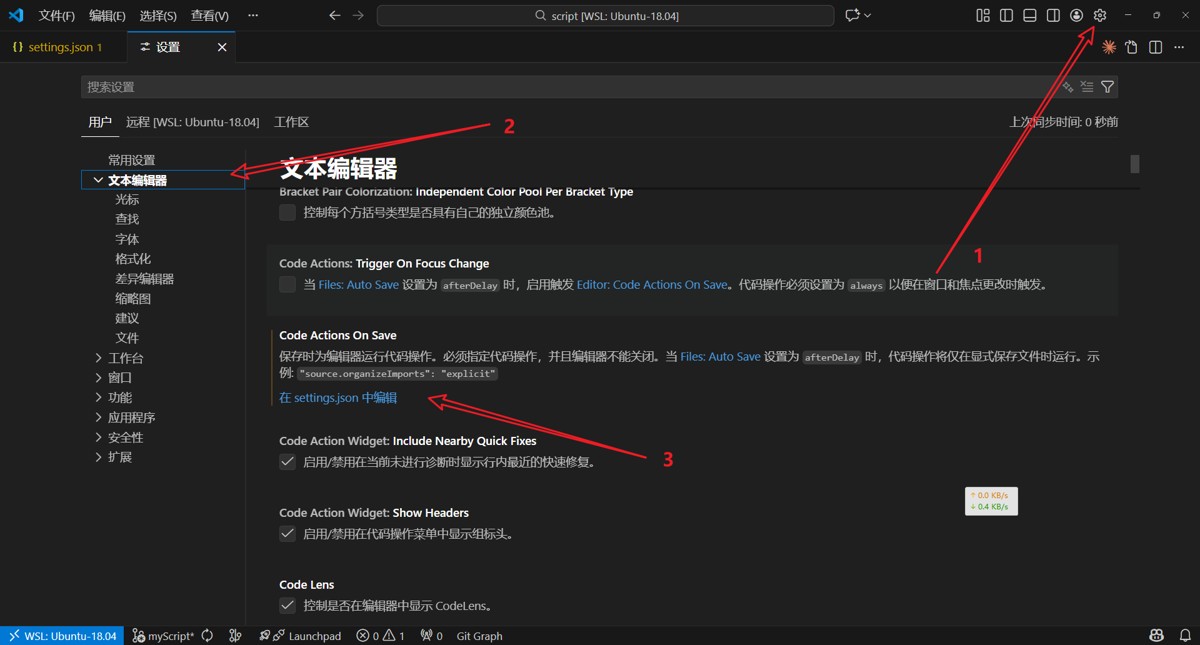
Task: Open editor More Actions ellipsis
Action: (1178, 47)
